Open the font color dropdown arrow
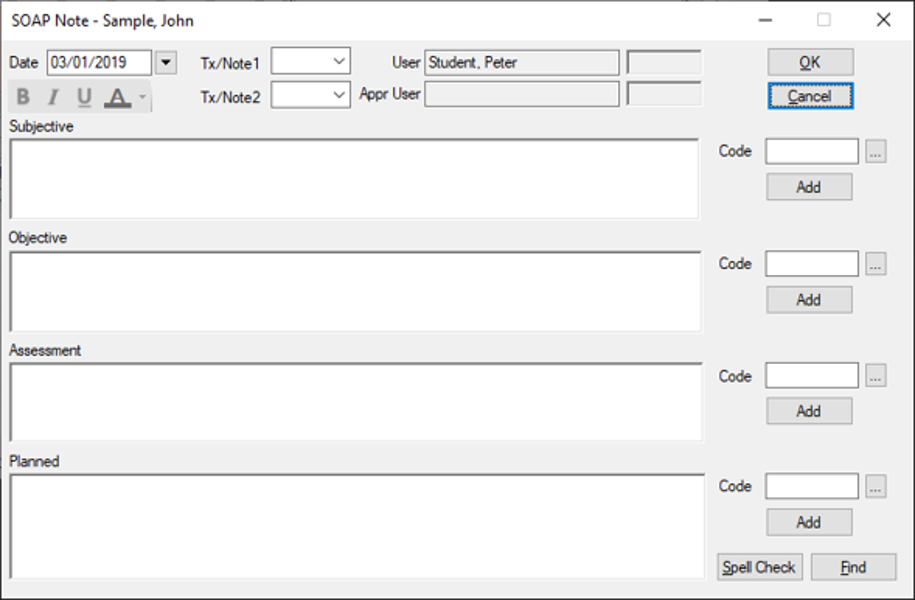 tap(143, 97)
